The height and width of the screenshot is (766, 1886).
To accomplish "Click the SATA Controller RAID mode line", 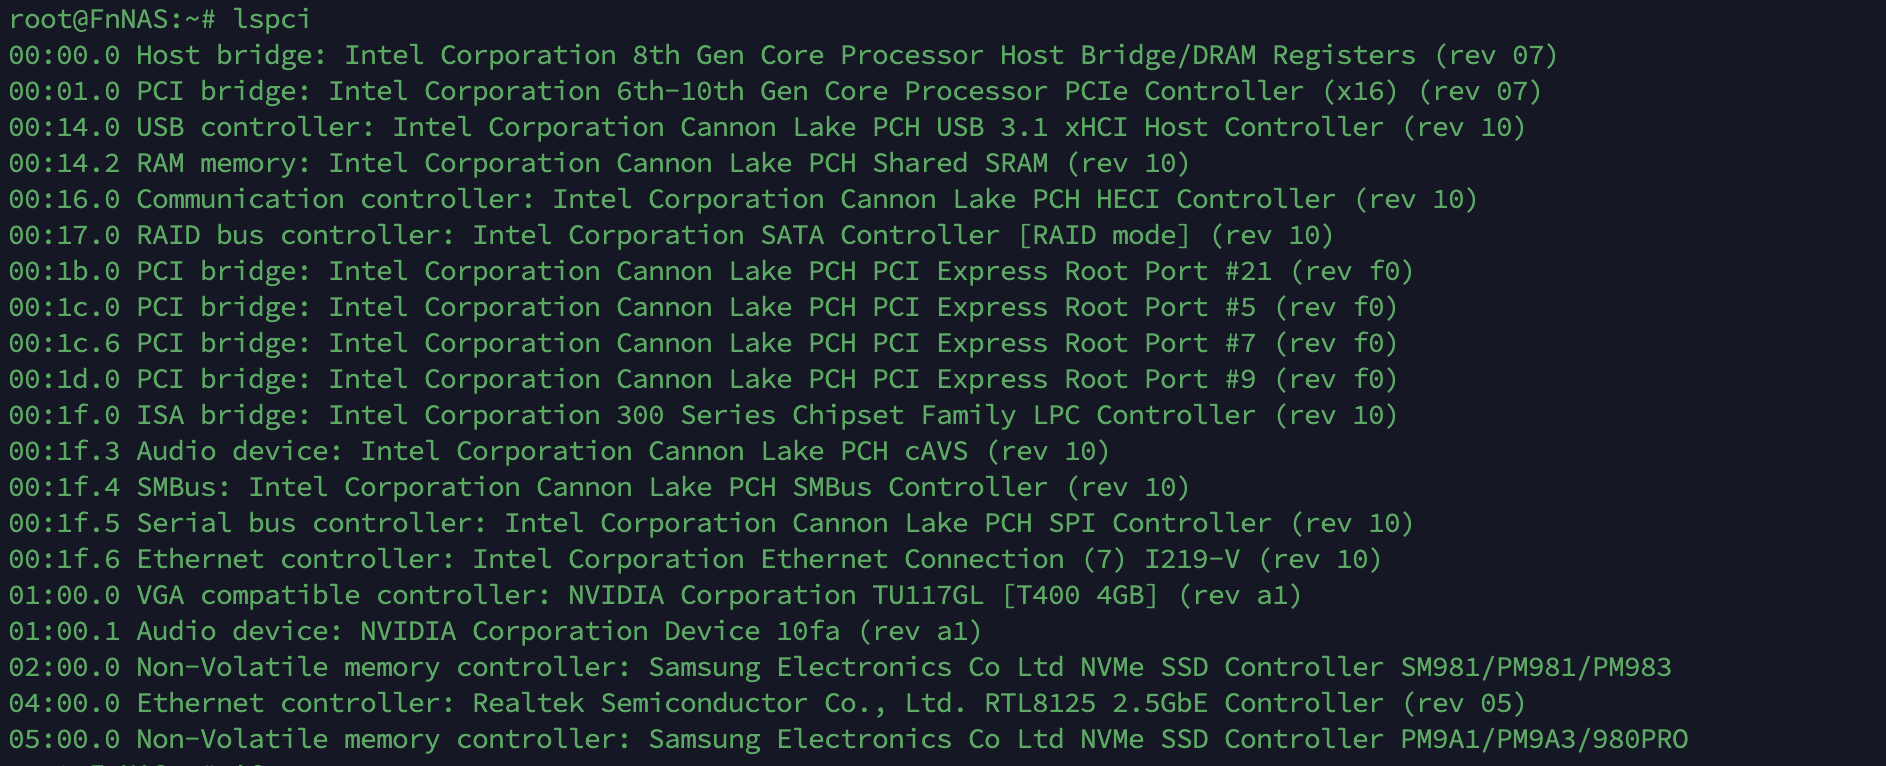I will pos(670,235).
